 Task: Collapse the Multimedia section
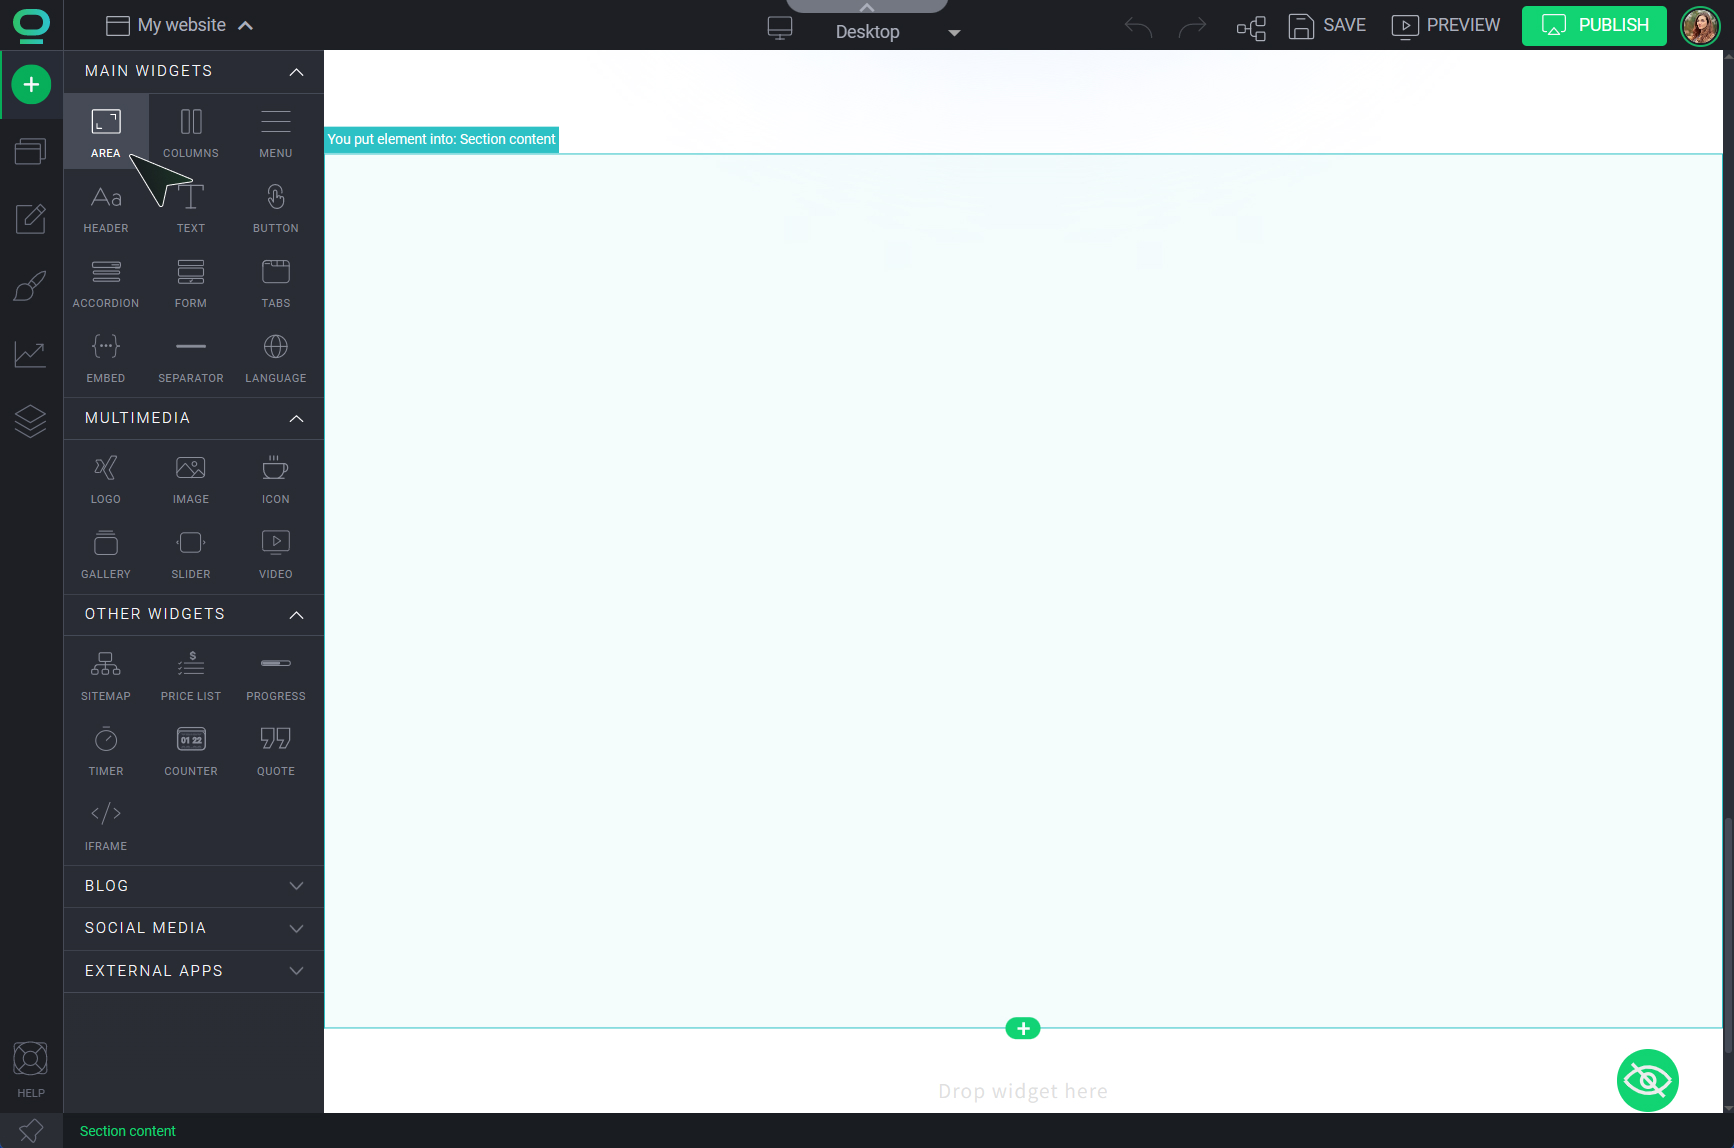click(194, 418)
